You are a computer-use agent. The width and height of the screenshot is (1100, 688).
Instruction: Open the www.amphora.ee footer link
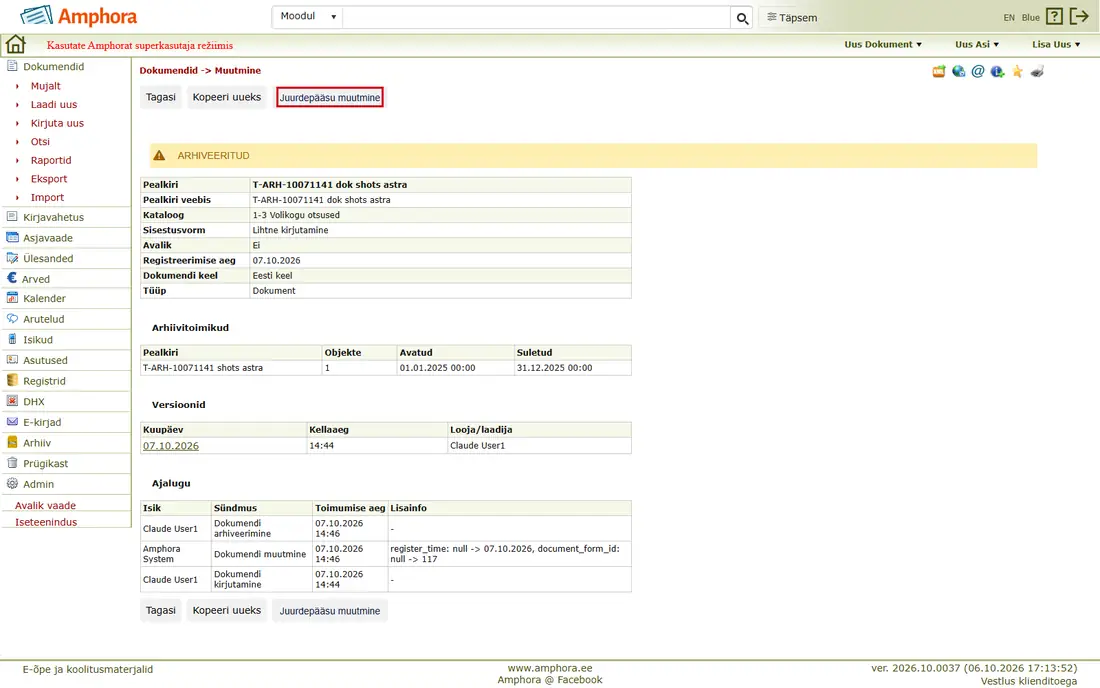pos(550,668)
